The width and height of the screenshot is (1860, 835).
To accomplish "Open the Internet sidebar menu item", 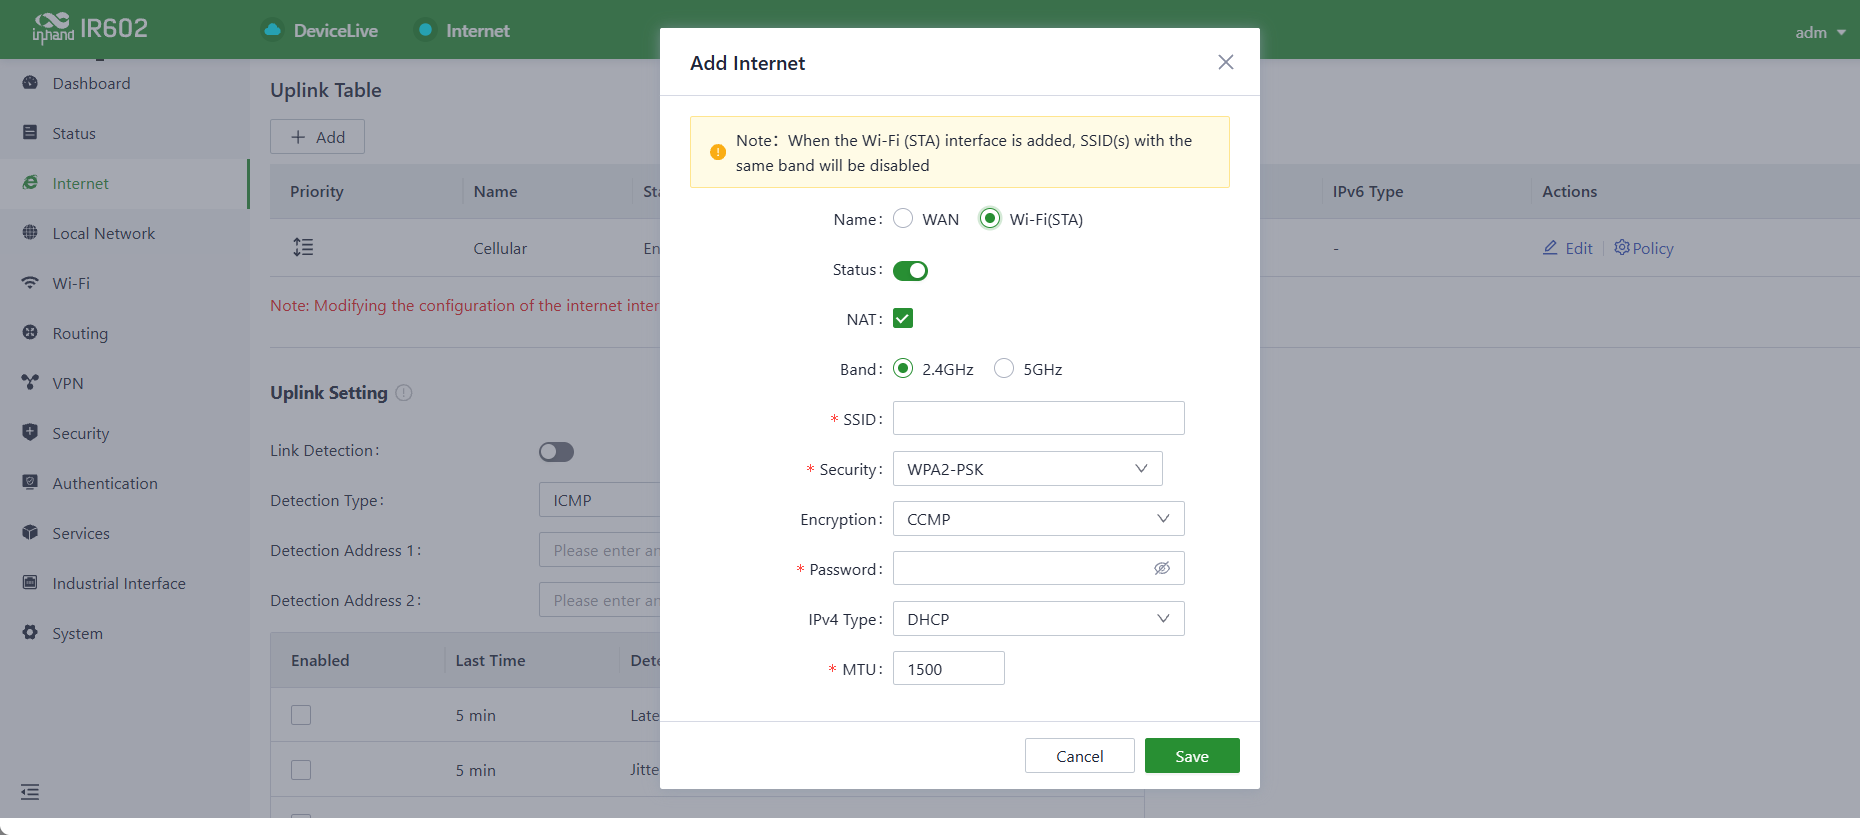I will [124, 183].
